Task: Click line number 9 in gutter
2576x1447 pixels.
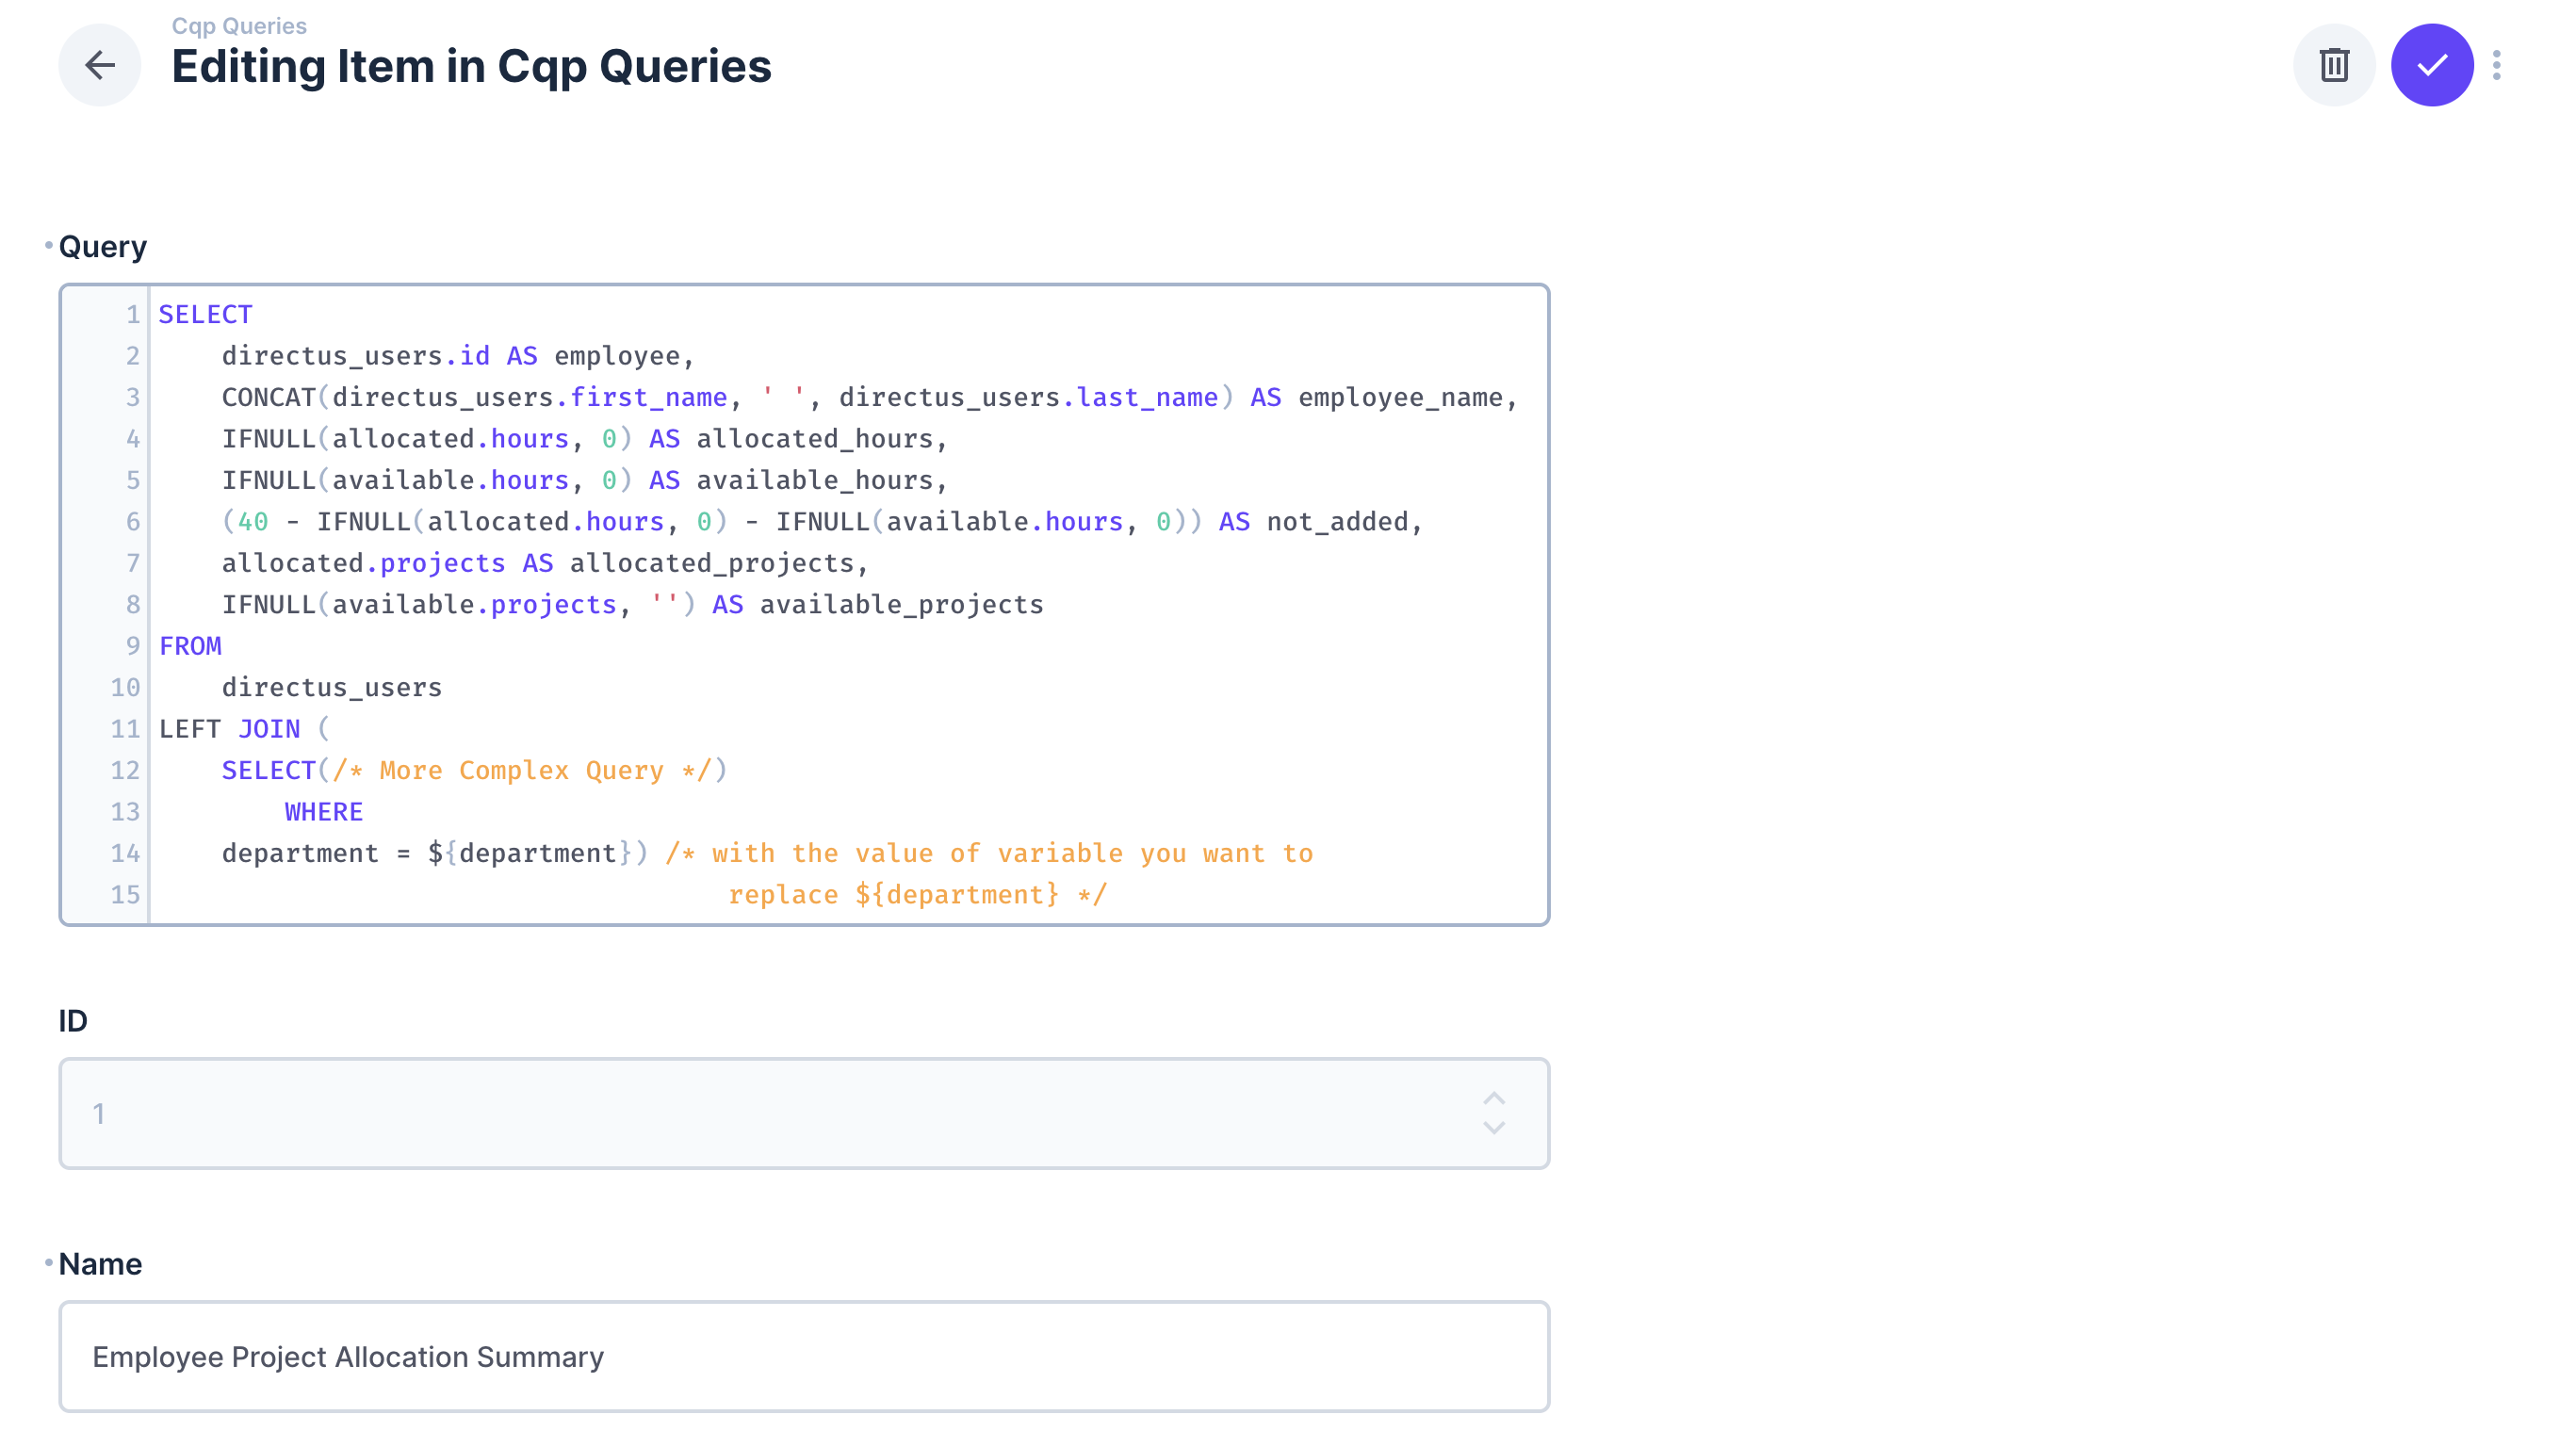Action: 132,646
